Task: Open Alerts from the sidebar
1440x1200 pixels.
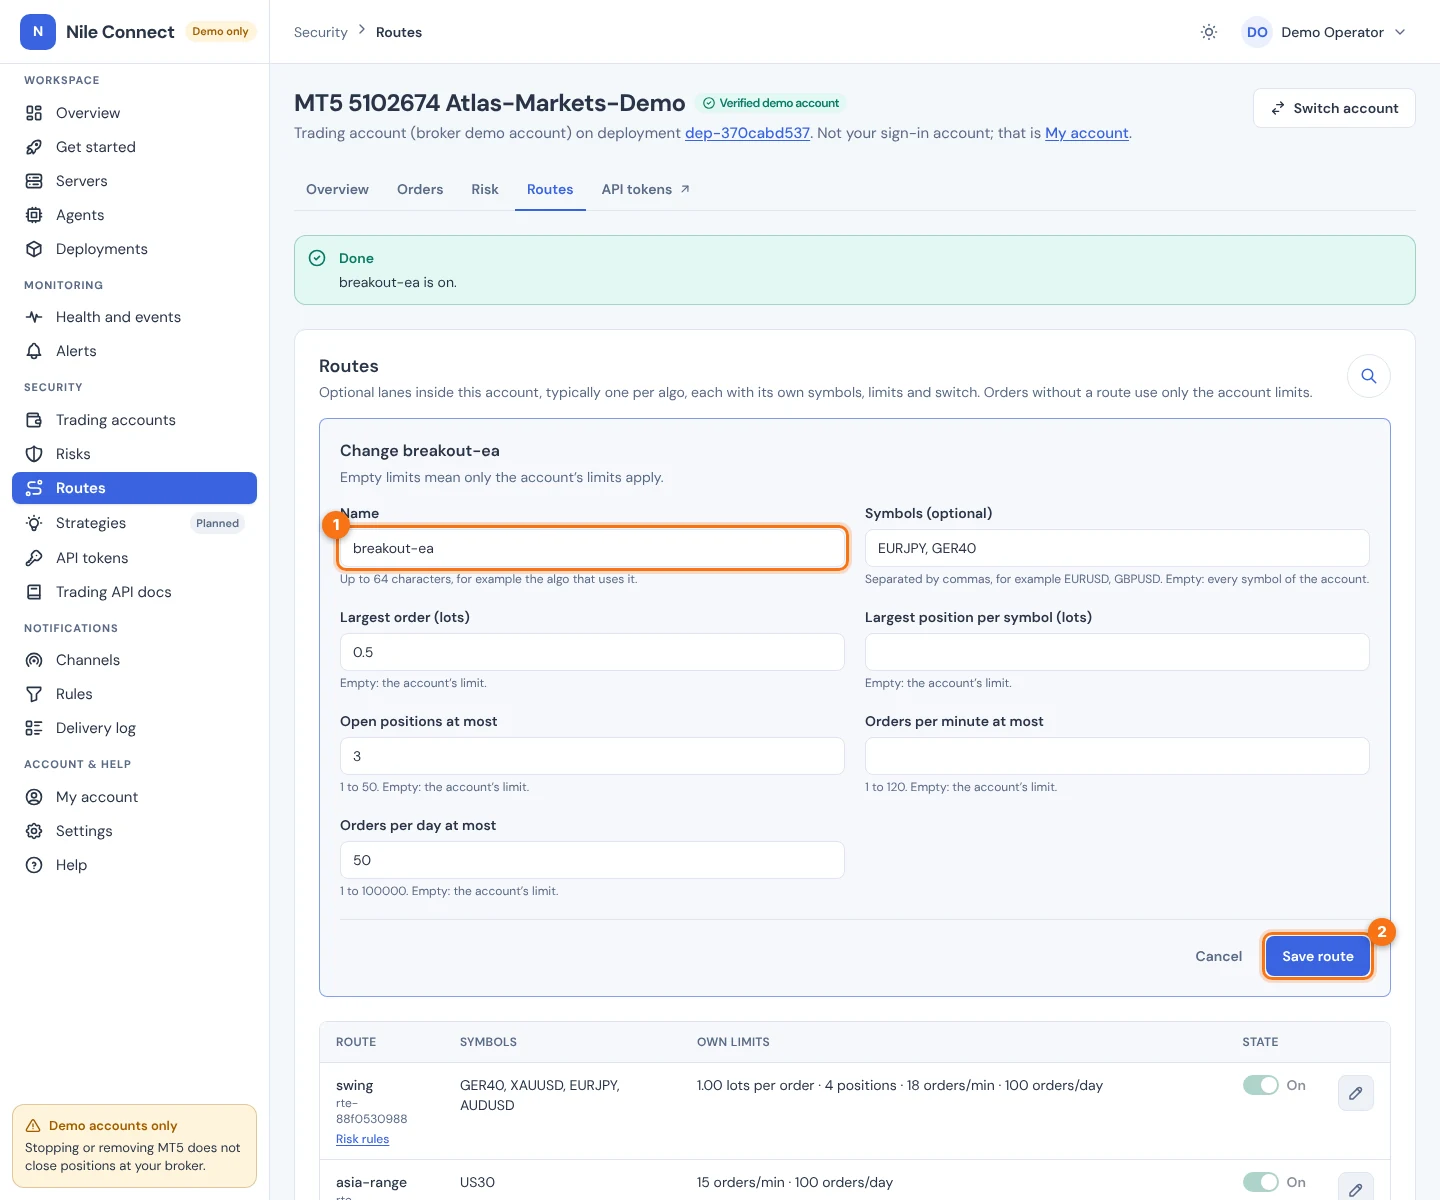Action: [x=134, y=351]
